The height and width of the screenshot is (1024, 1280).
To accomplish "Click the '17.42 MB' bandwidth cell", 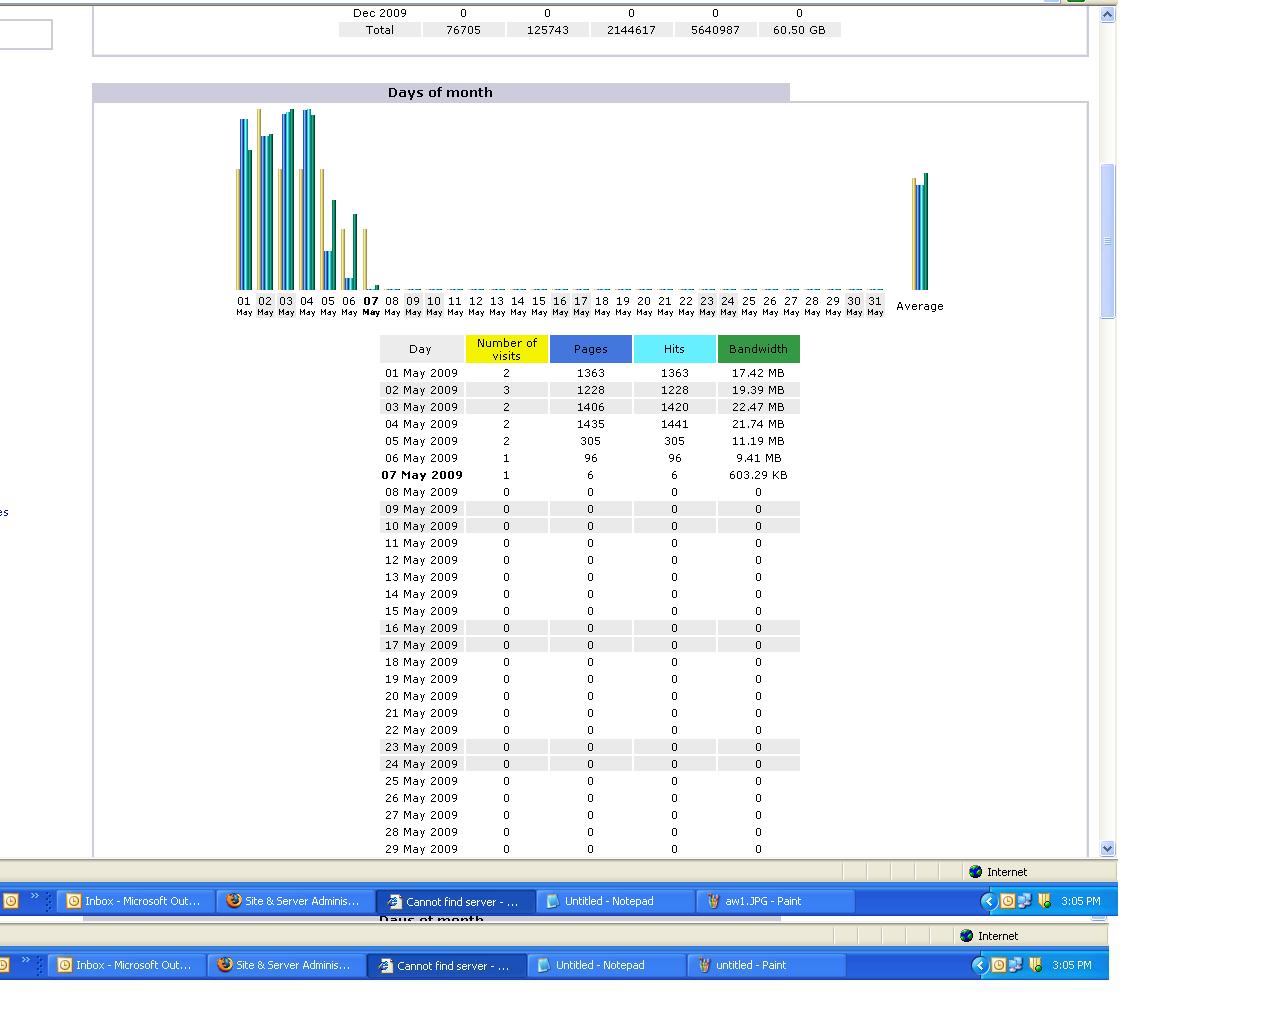I will 758,373.
